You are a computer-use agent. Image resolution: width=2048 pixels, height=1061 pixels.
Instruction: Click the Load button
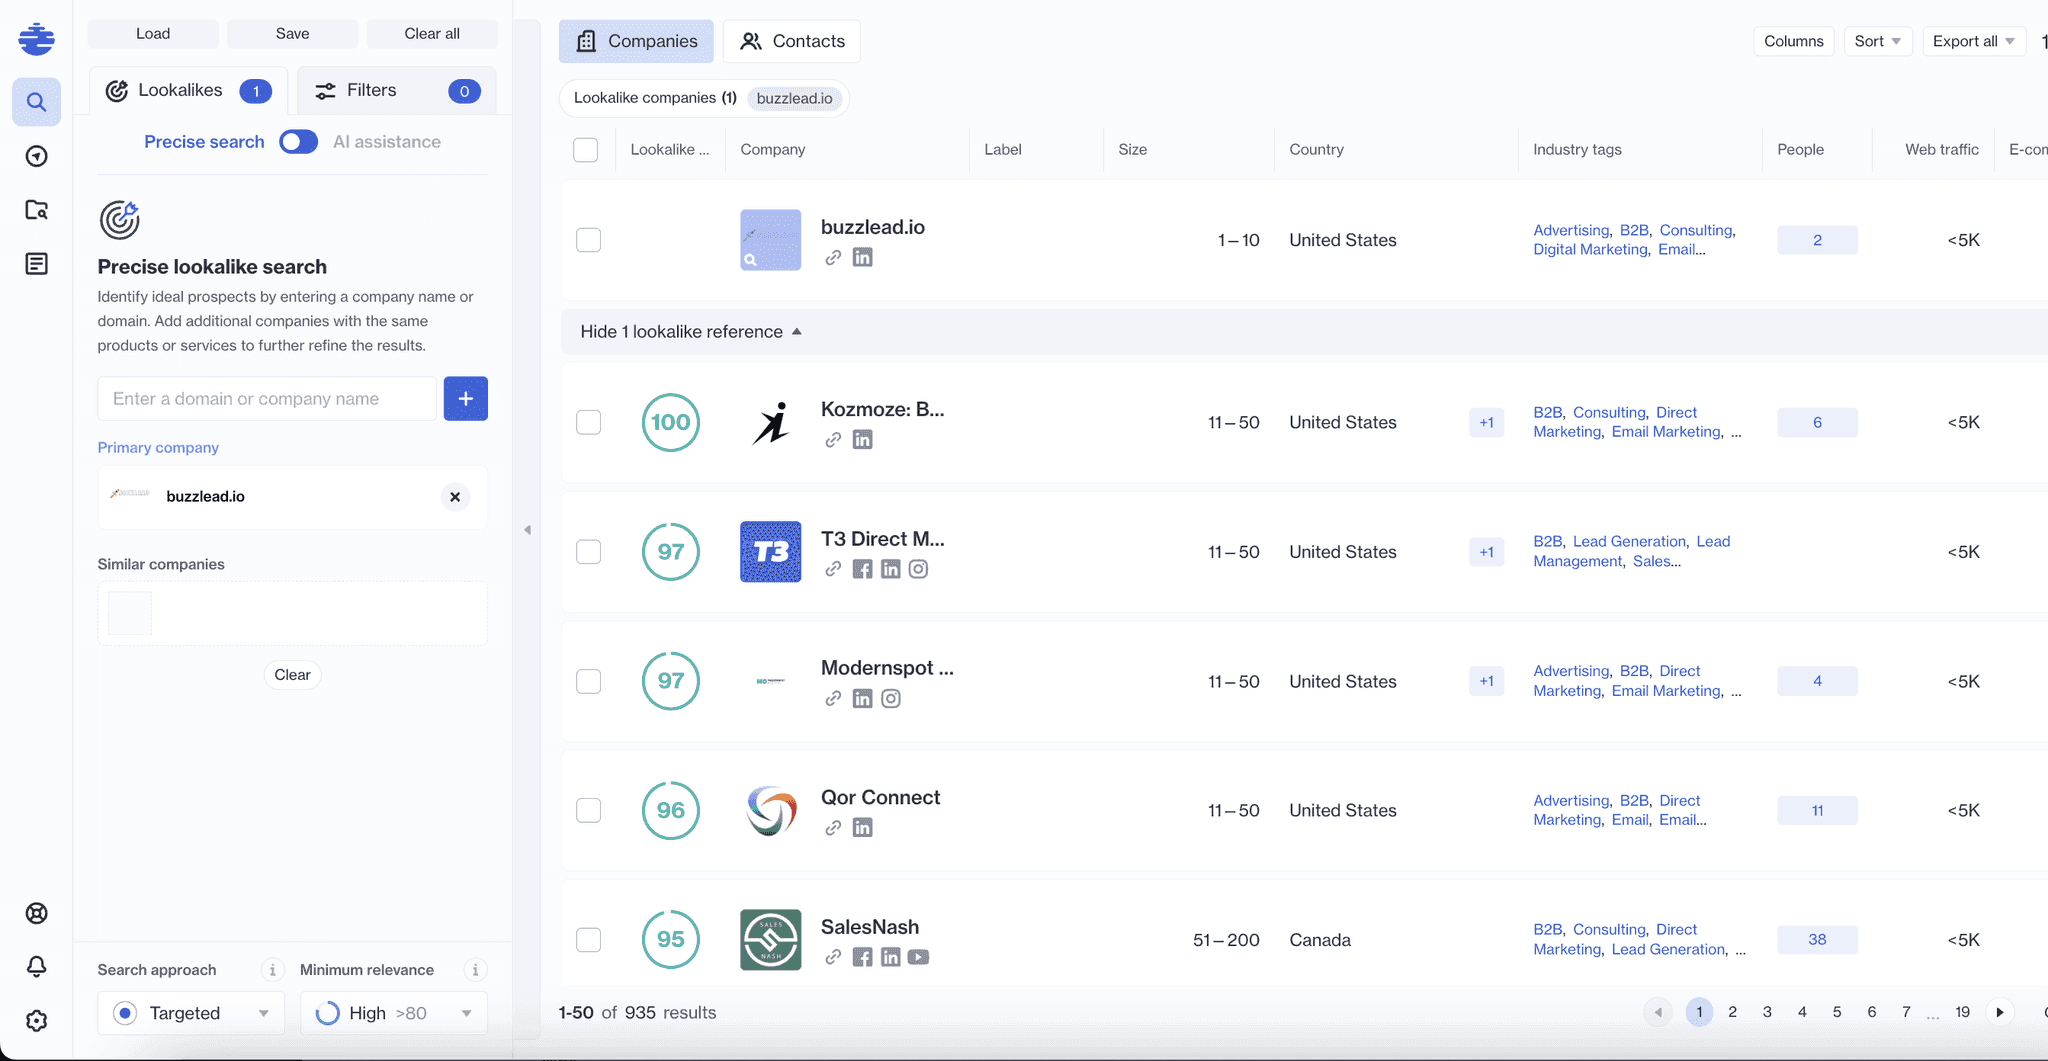(153, 34)
